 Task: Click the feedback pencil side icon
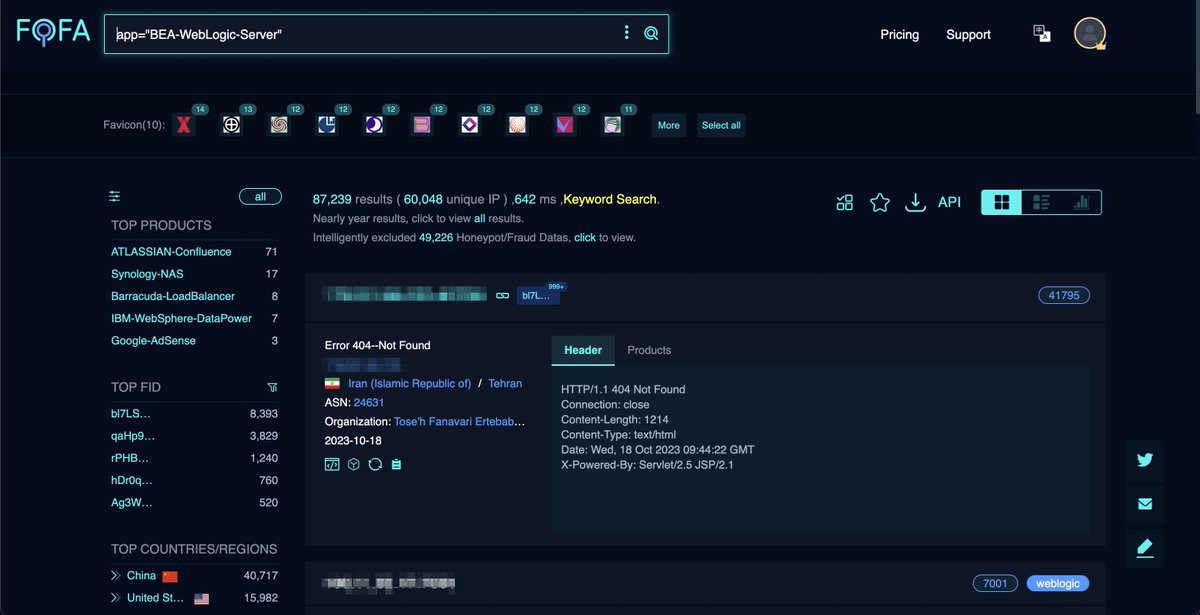1145,547
